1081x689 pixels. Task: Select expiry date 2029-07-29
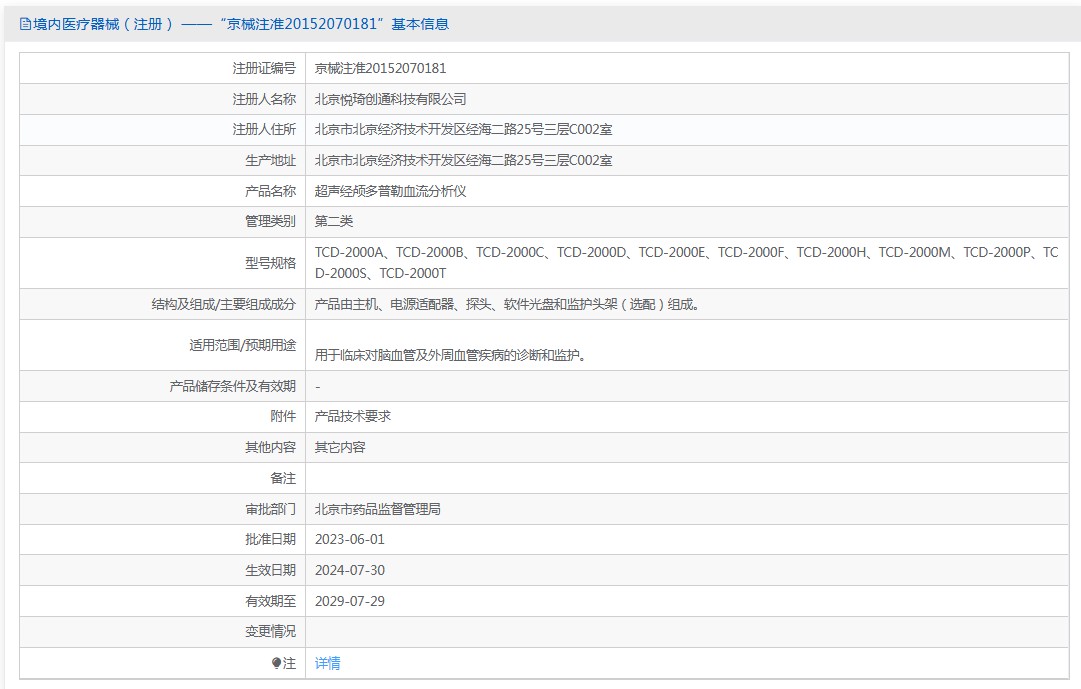350,601
